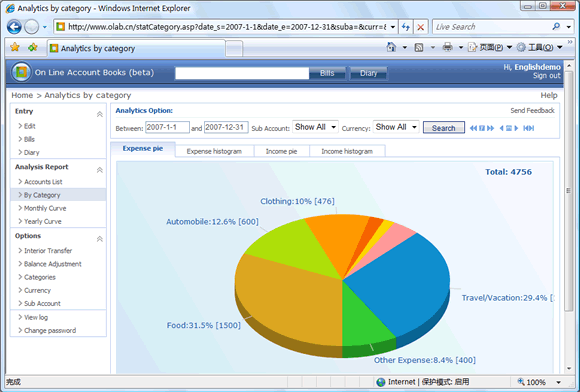Image resolution: width=580 pixels, height=392 pixels.
Task: Click the IE back navigation arrow
Action: [14, 27]
